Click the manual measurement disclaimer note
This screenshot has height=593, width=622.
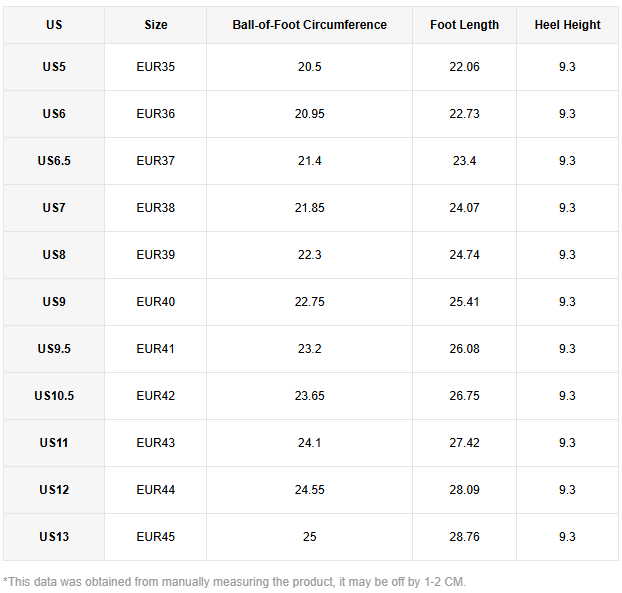(x=234, y=581)
